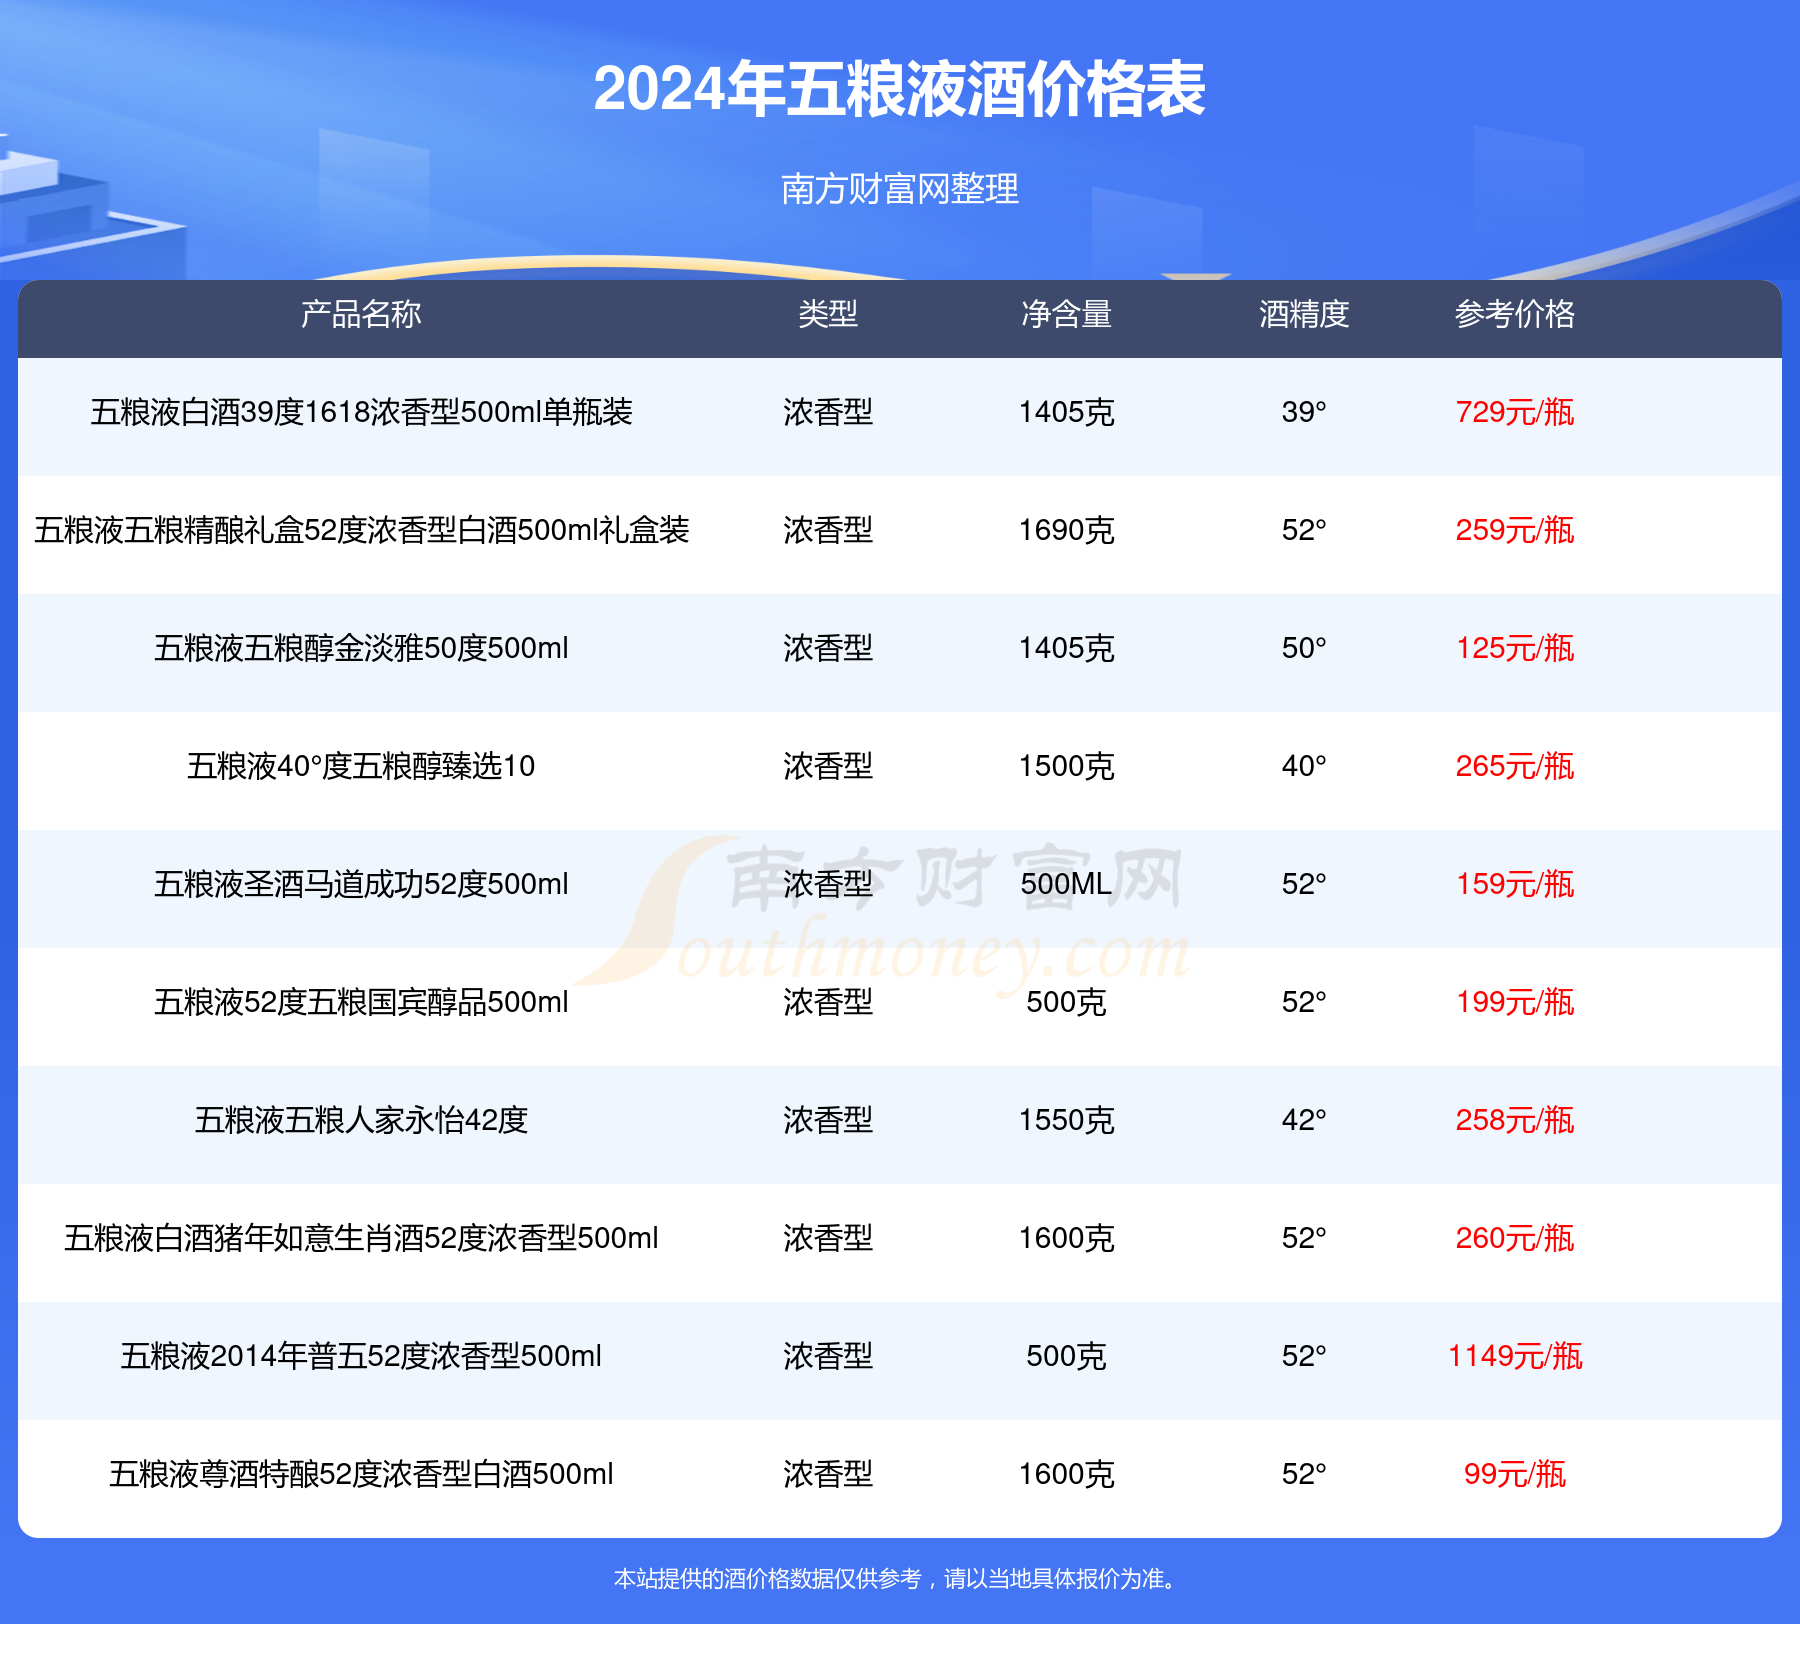
Task: Click 浓香型 in the 39度1618 row
Action: tap(828, 412)
